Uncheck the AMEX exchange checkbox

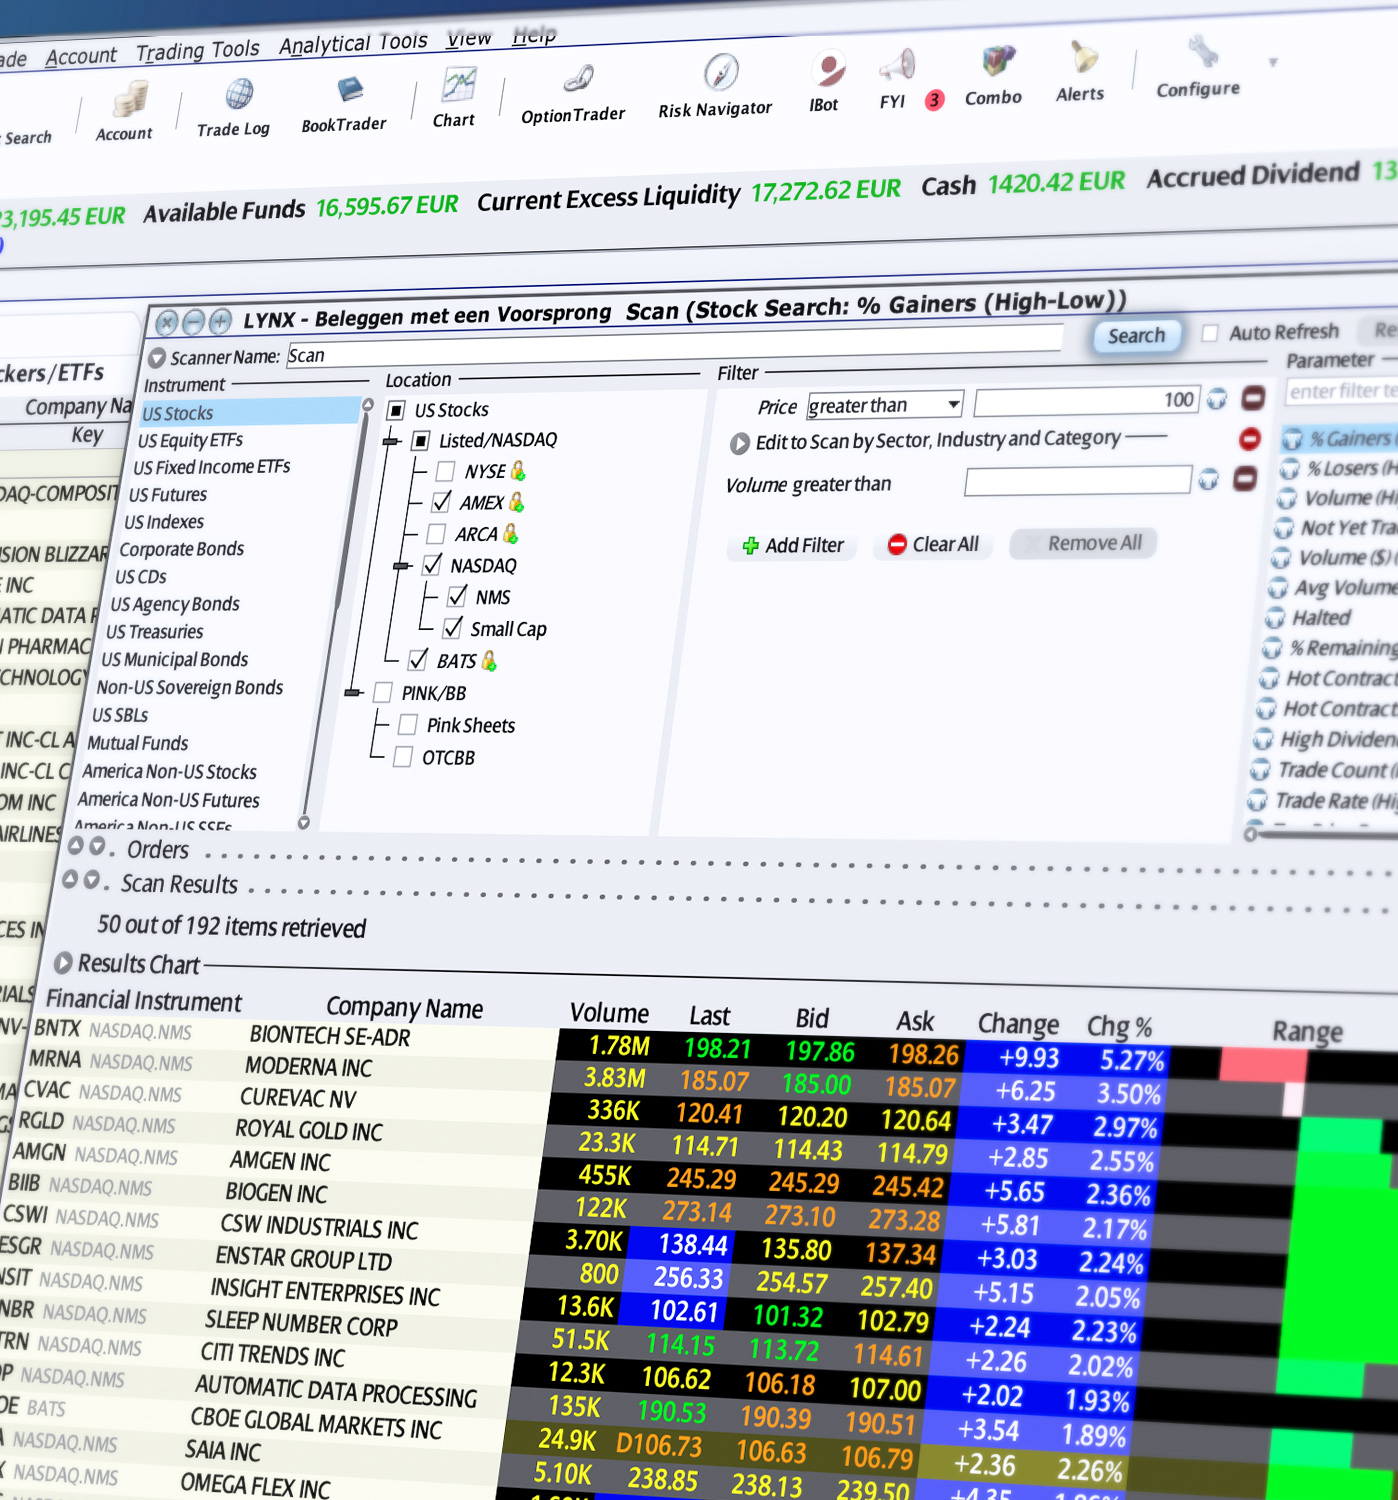(441, 502)
